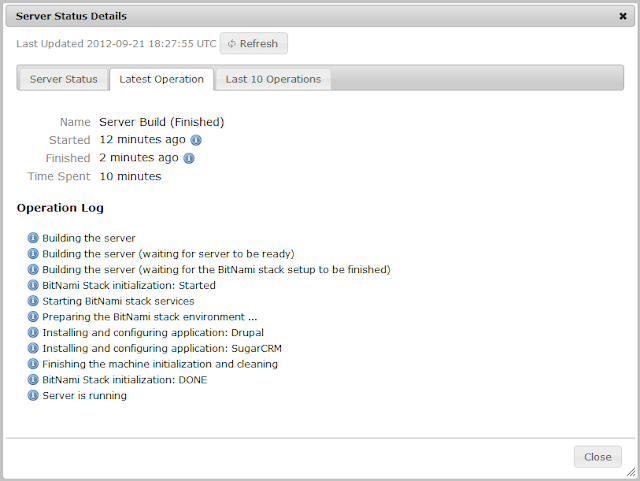This screenshot has width=640, height=481.
Task: Click info icon for first 'Building the server' entry
Action: pos(33,238)
